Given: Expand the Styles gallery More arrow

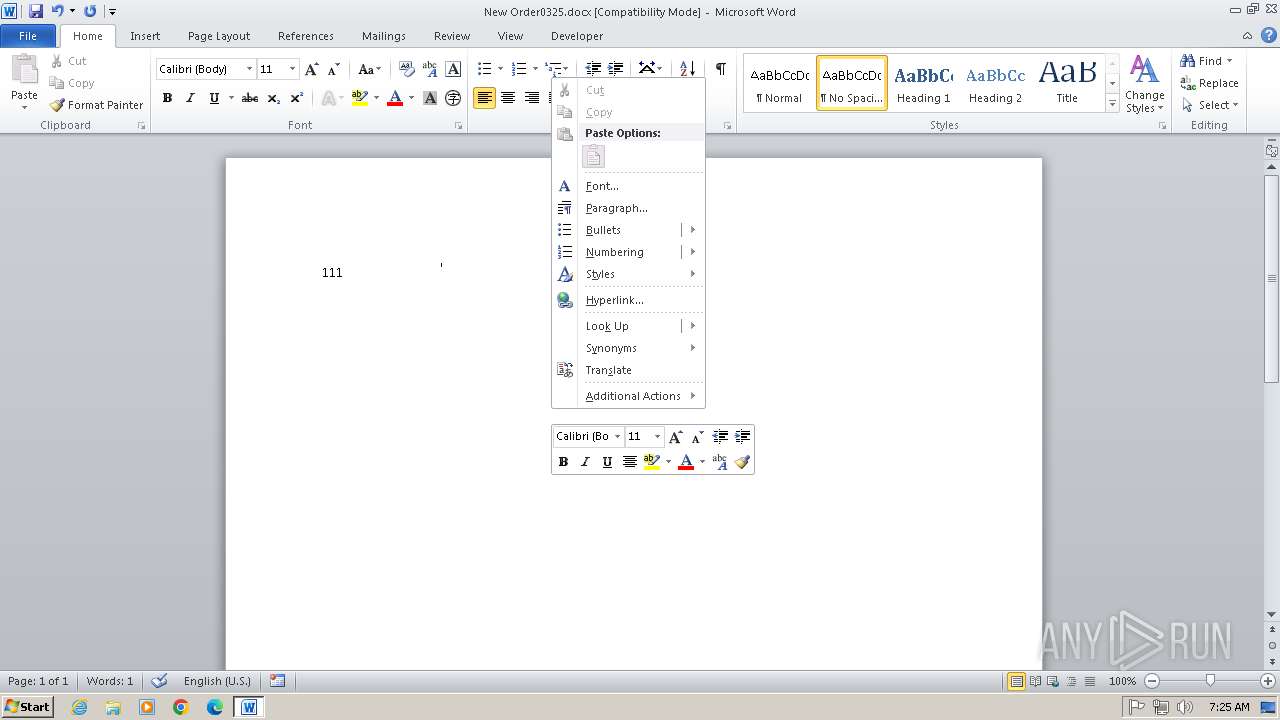Looking at the screenshot, I should [1112, 103].
